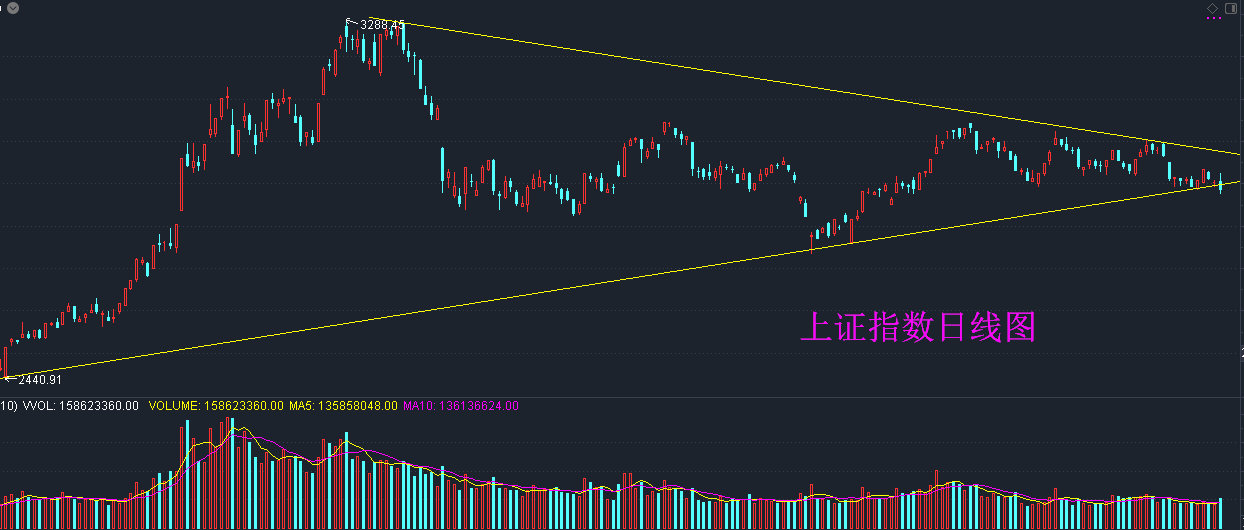Select the 2440.91 low price marker
Screen dimensions: 1244x530
(40, 380)
